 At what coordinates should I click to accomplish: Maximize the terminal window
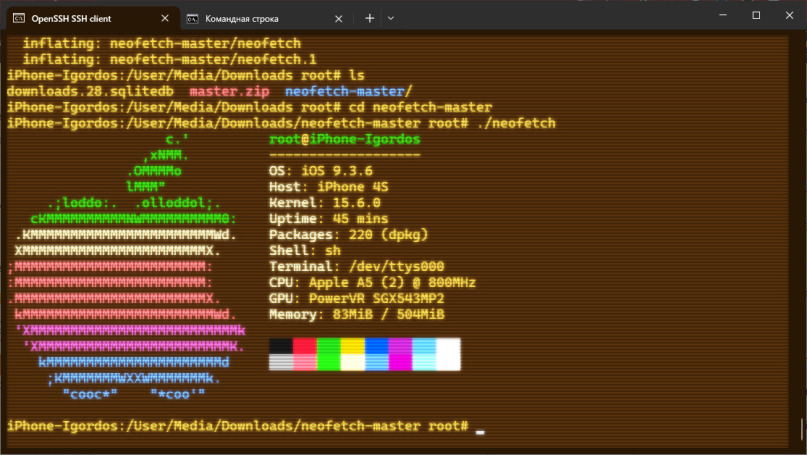(x=756, y=16)
